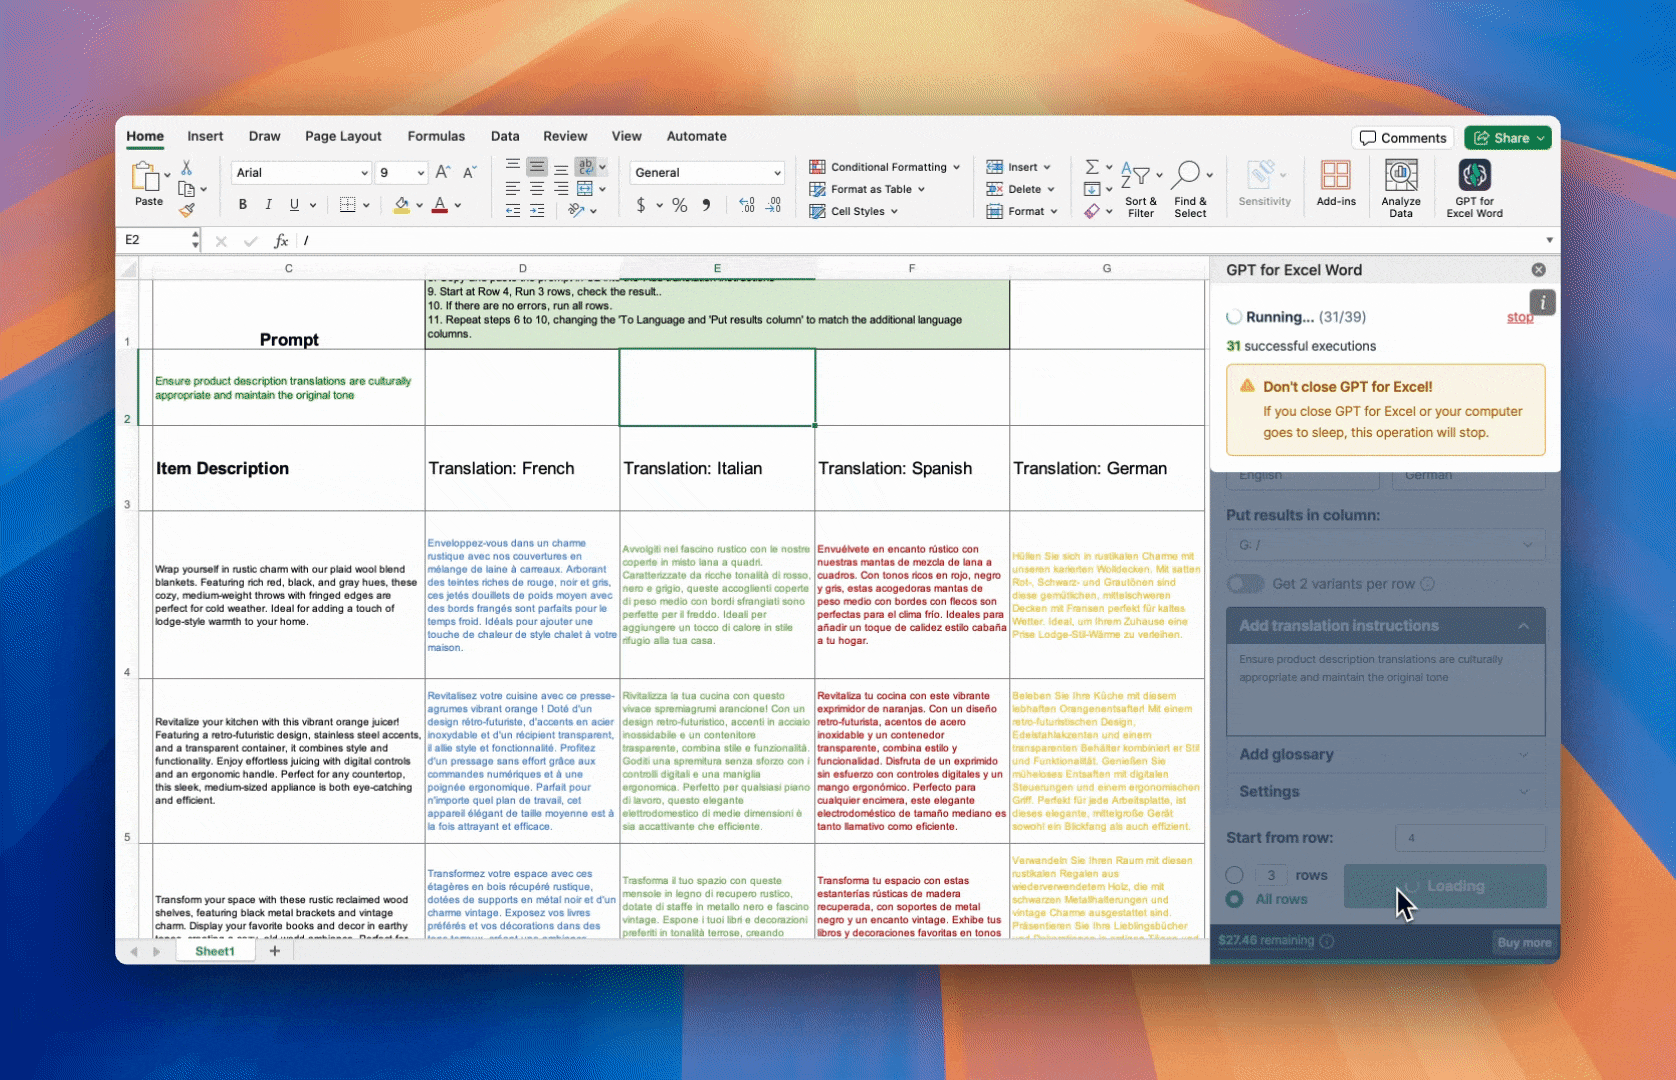The width and height of the screenshot is (1676, 1080).
Task: Expand Conditional Formatting menu
Action: 885,167
